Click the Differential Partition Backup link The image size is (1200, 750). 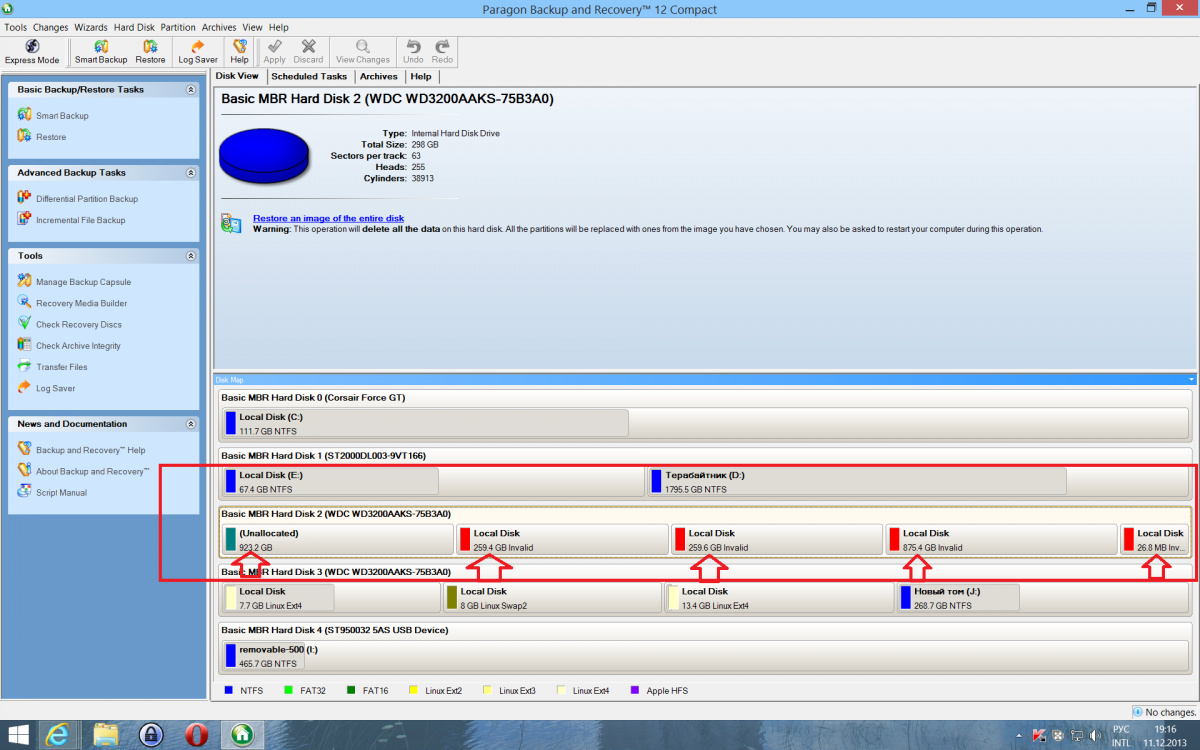coord(87,199)
